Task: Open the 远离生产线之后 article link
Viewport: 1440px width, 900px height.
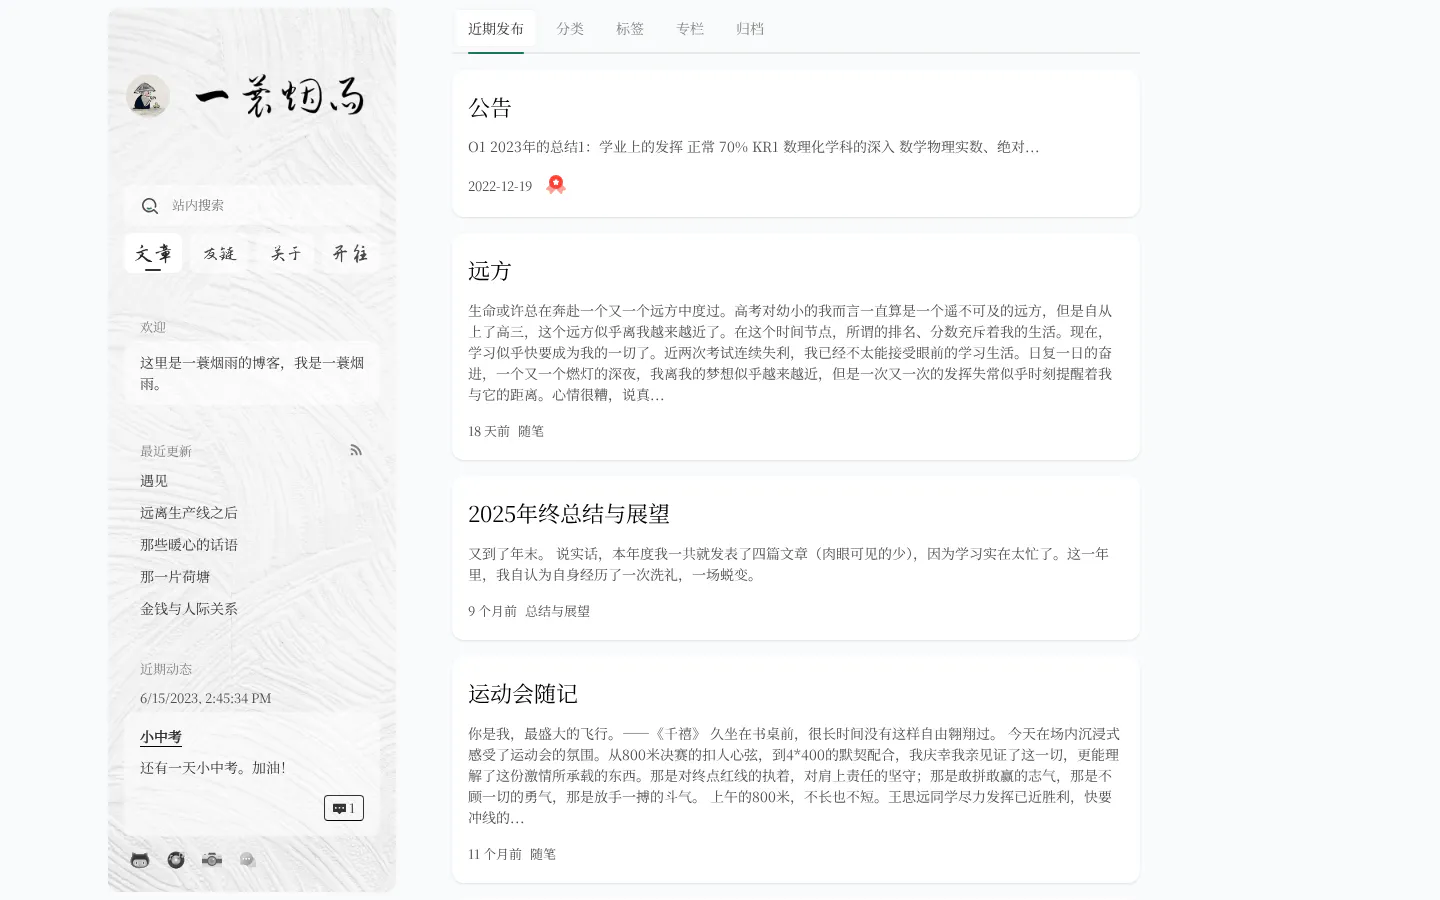Action: click(x=189, y=513)
